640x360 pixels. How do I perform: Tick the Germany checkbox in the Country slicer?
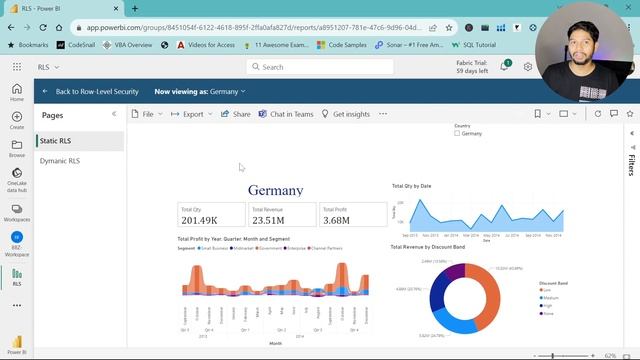coord(457,133)
